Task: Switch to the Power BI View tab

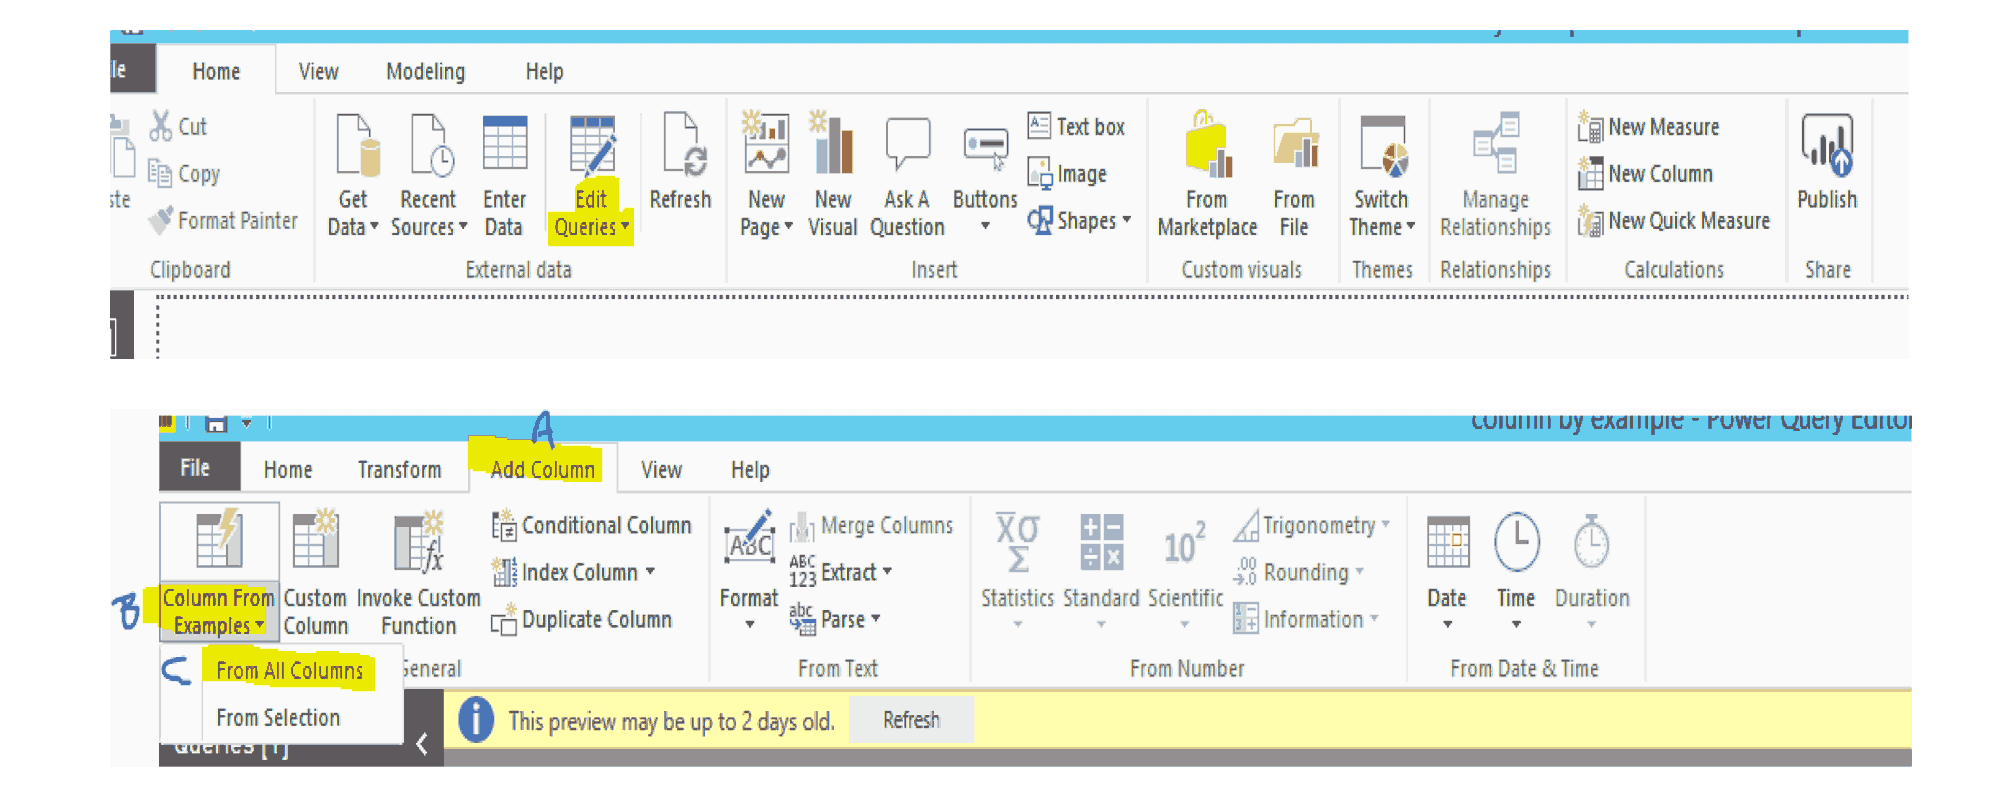Action: [318, 71]
